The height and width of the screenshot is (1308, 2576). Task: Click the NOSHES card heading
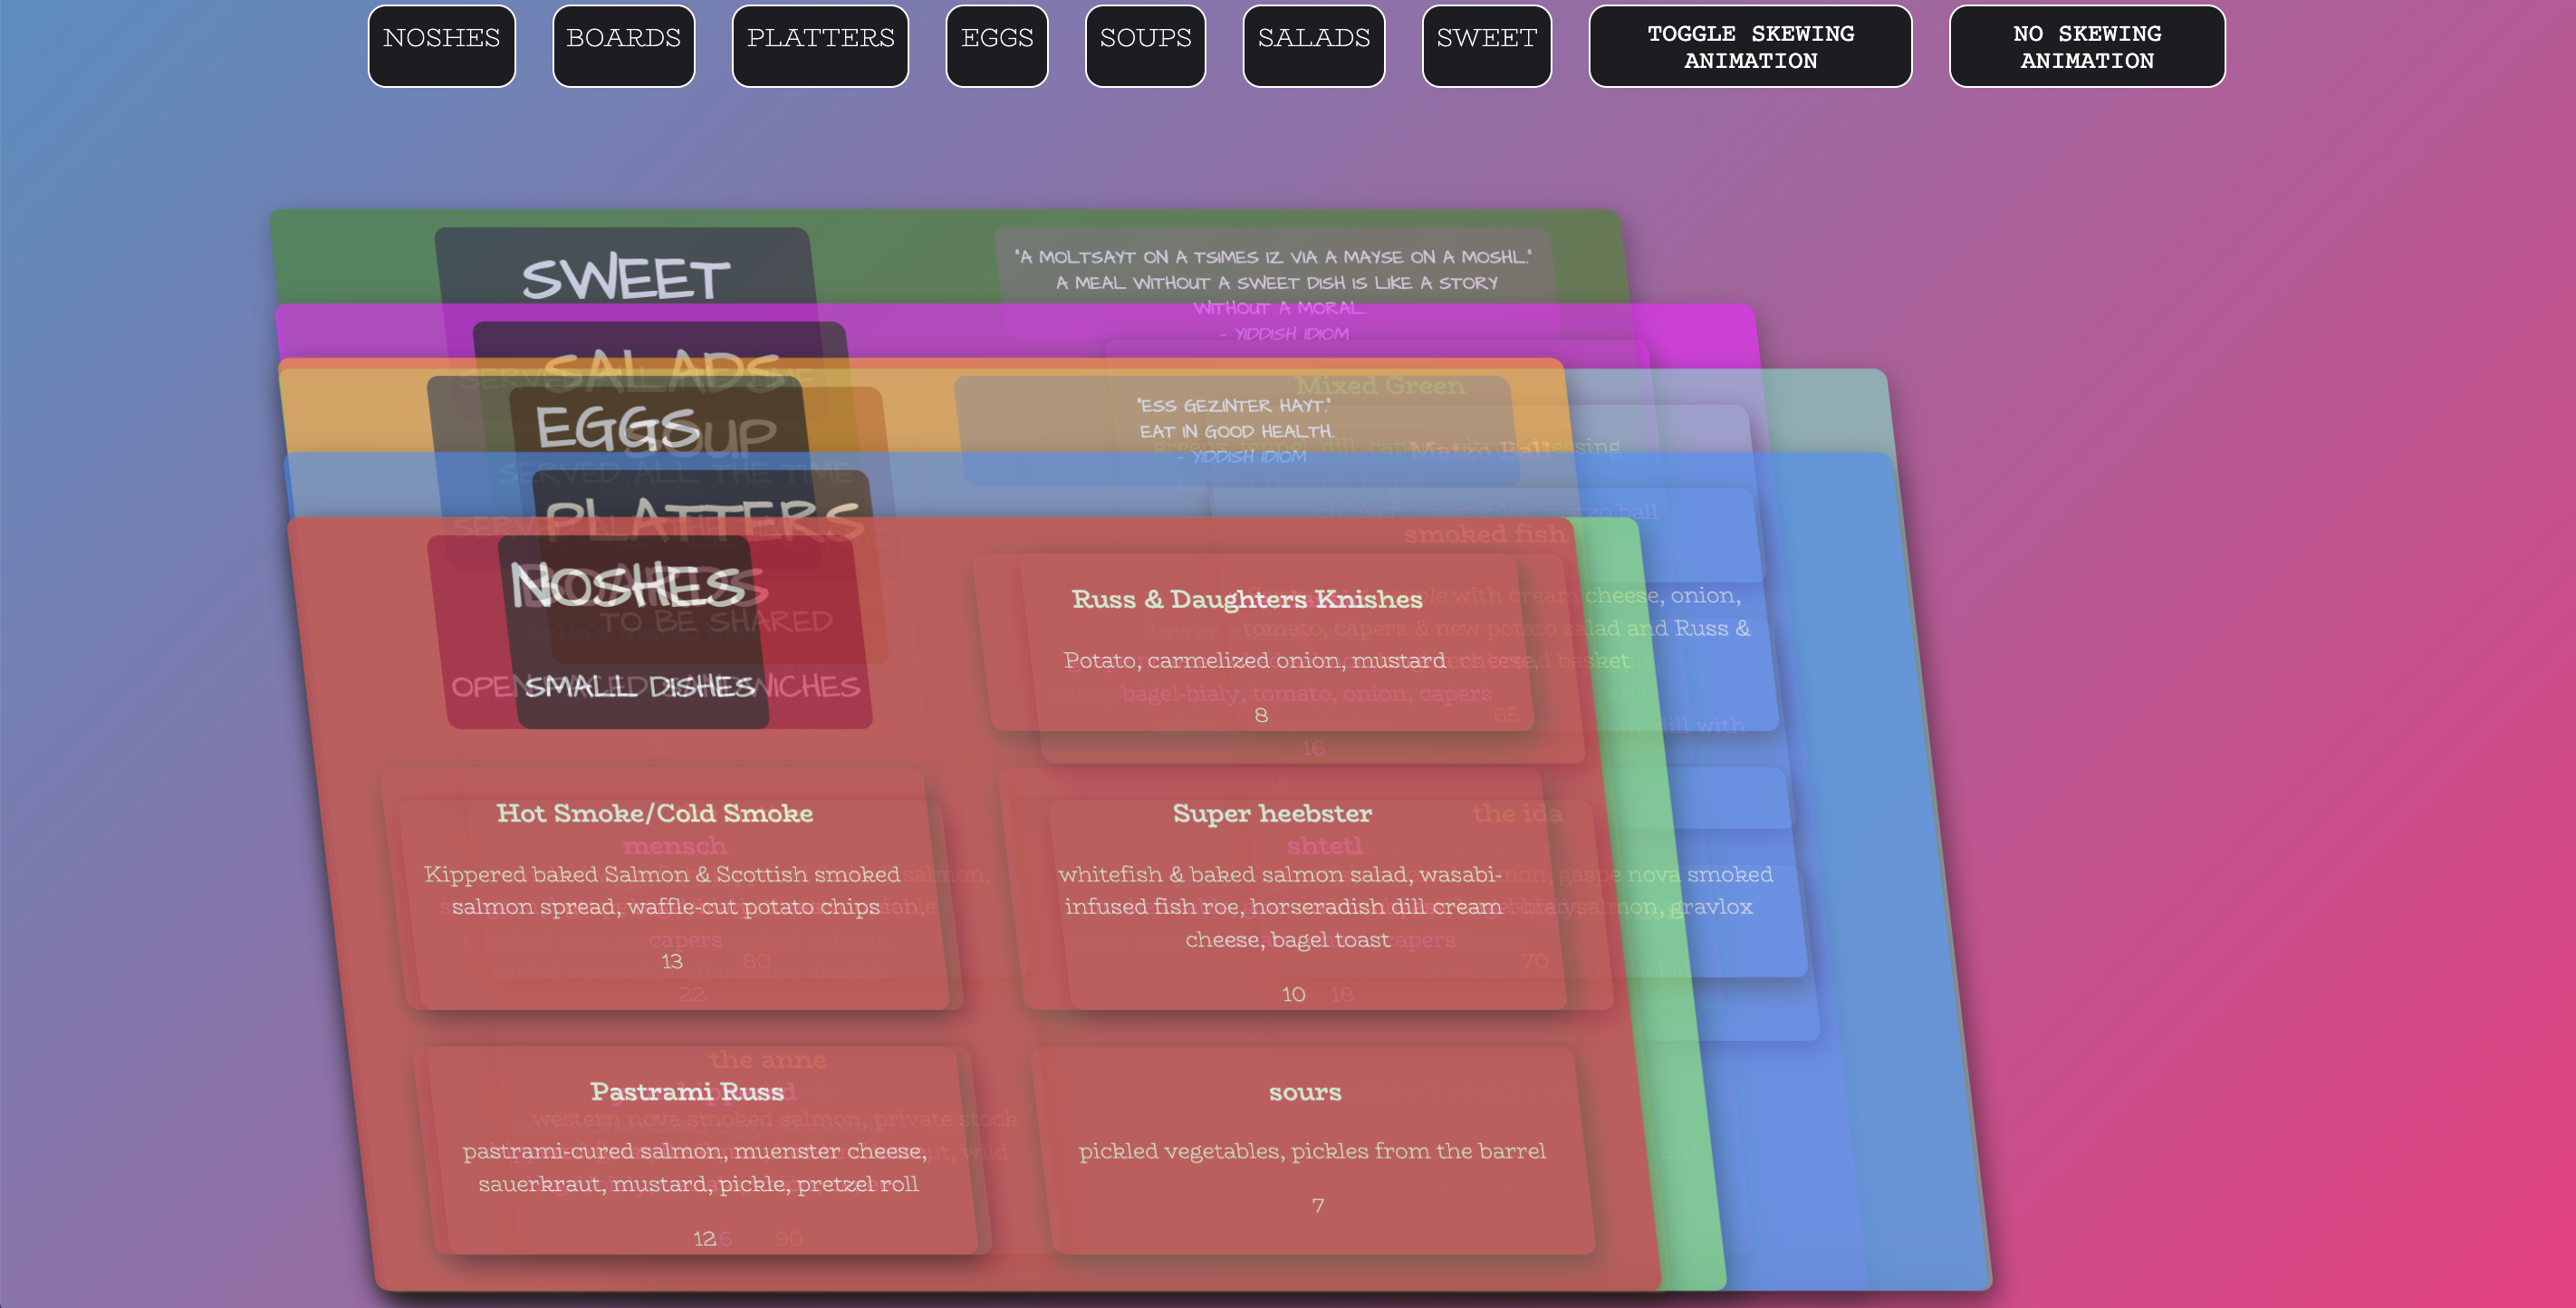(x=627, y=586)
